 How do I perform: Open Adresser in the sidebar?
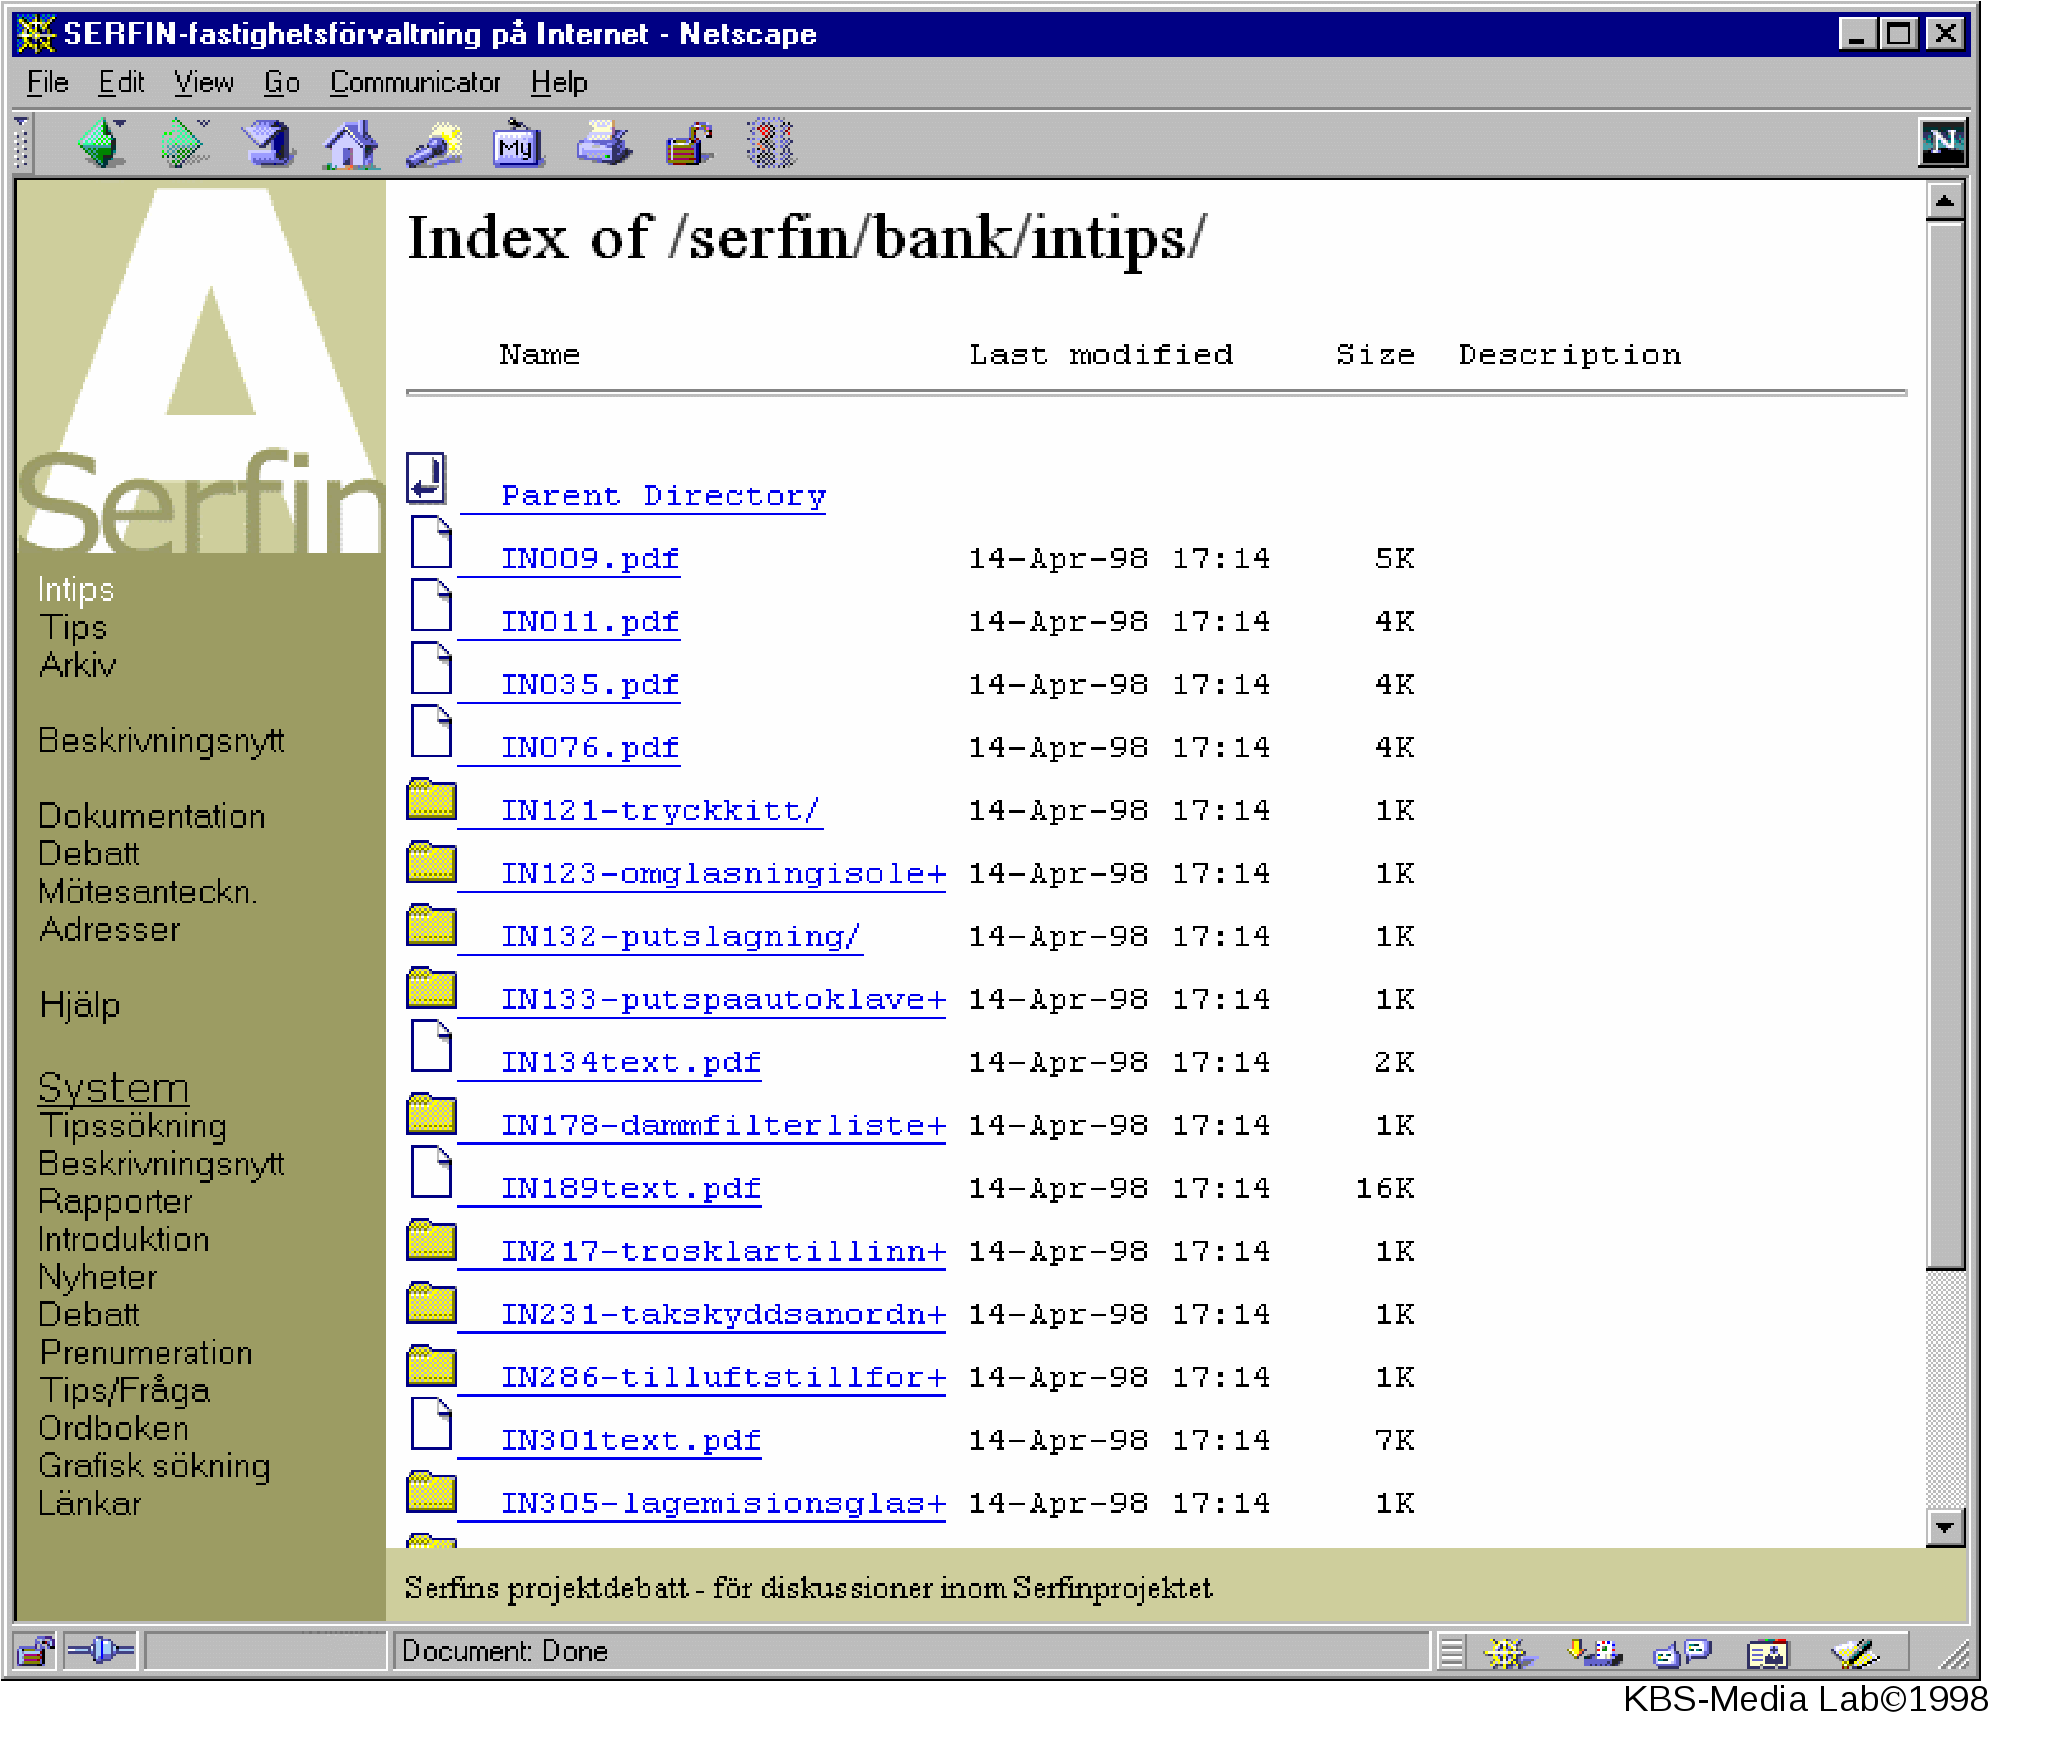(109, 930)
